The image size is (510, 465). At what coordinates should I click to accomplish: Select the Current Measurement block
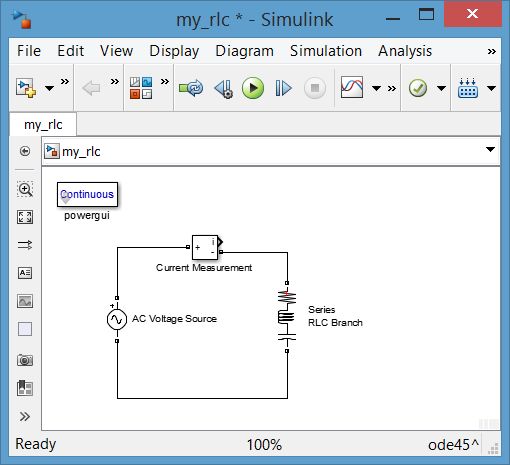pos(205,248)
